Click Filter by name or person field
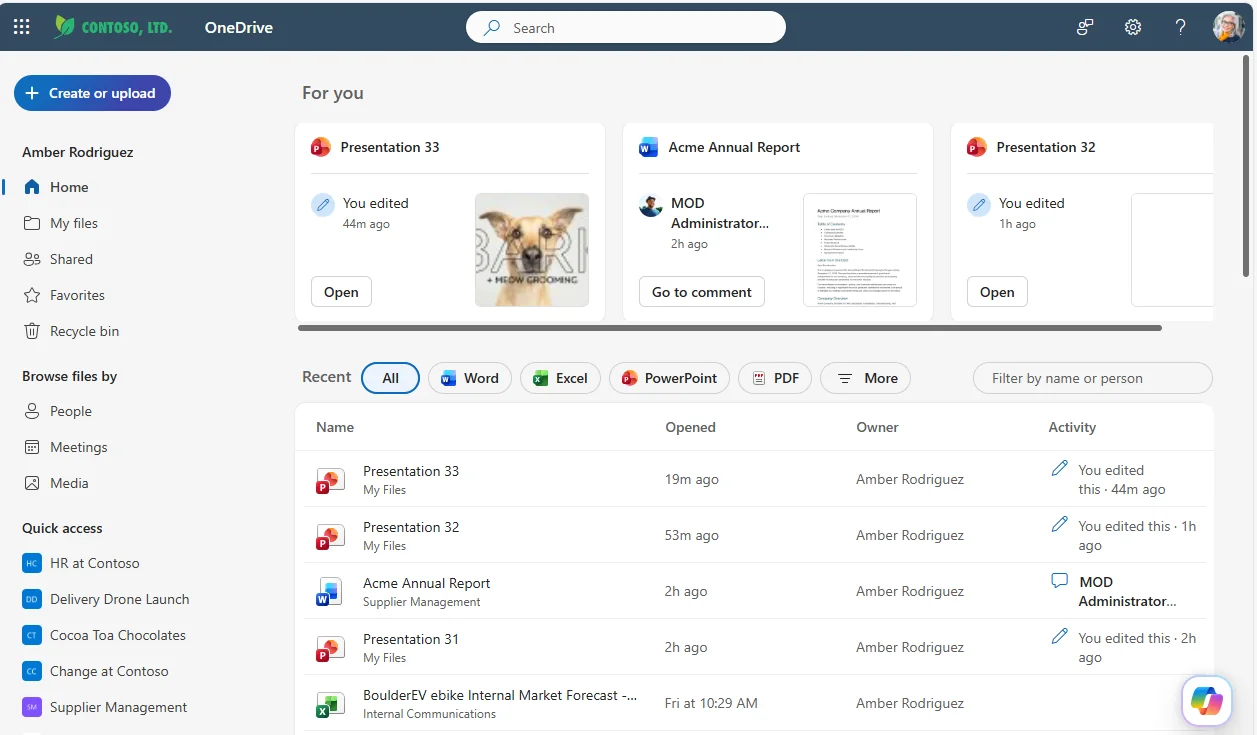The width and height of the screenshot is (1257, 735). 1092,378
